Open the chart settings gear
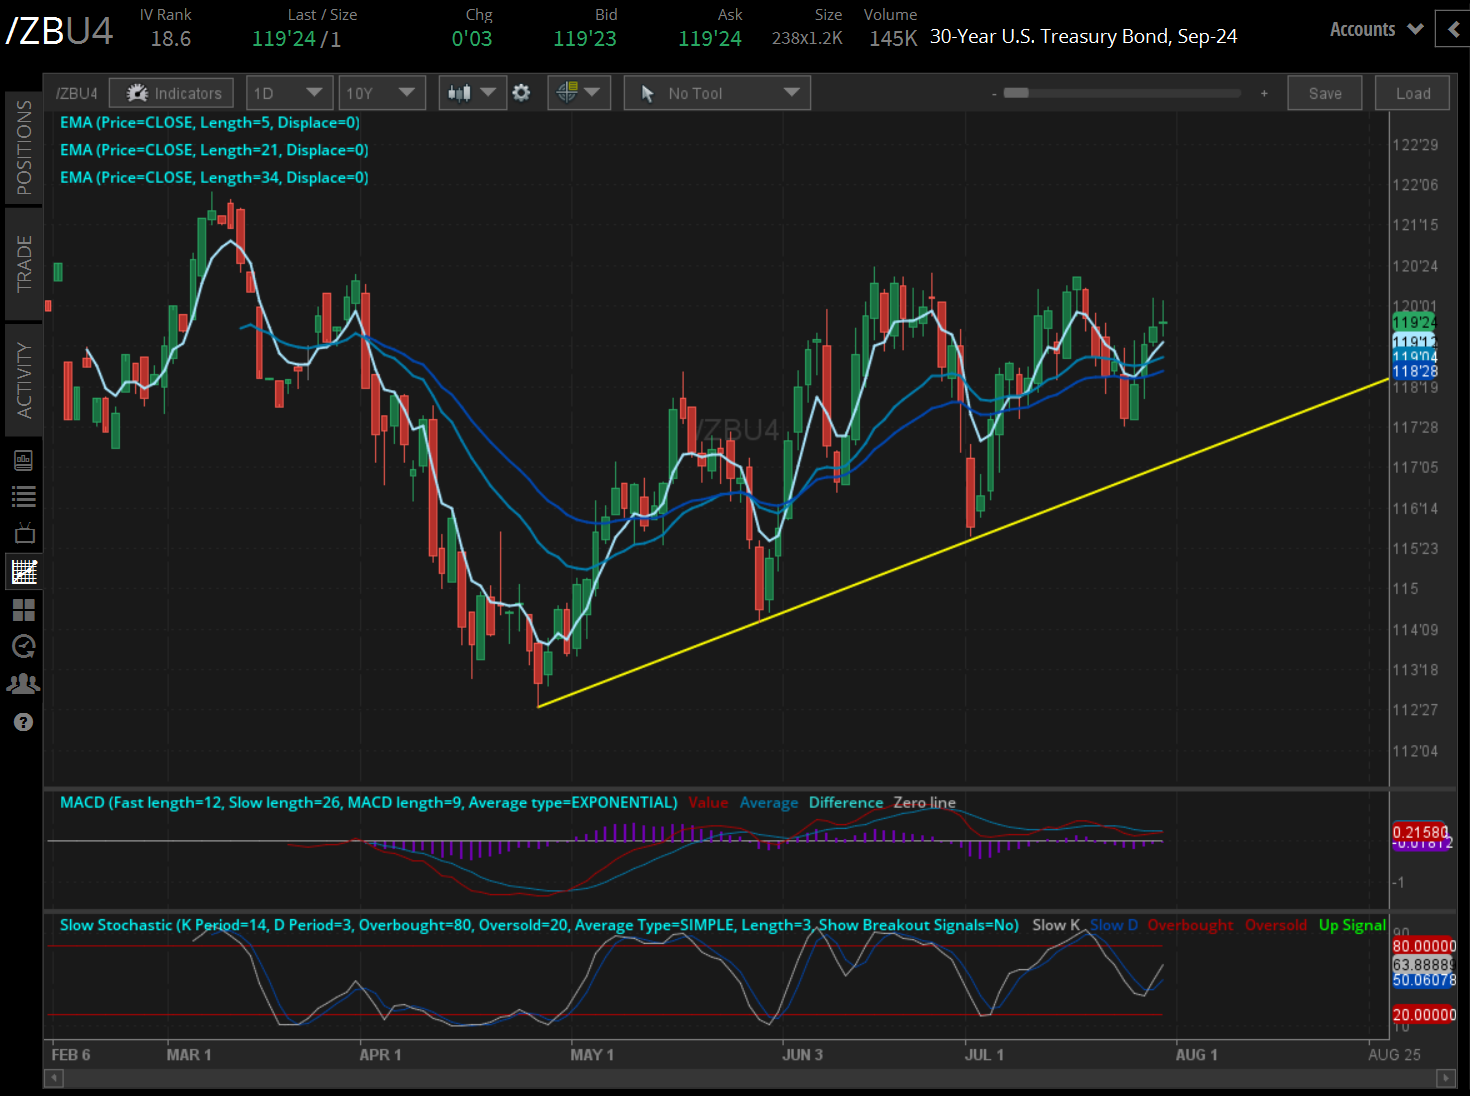1470x1096 pixels. (x=521, y=92)
